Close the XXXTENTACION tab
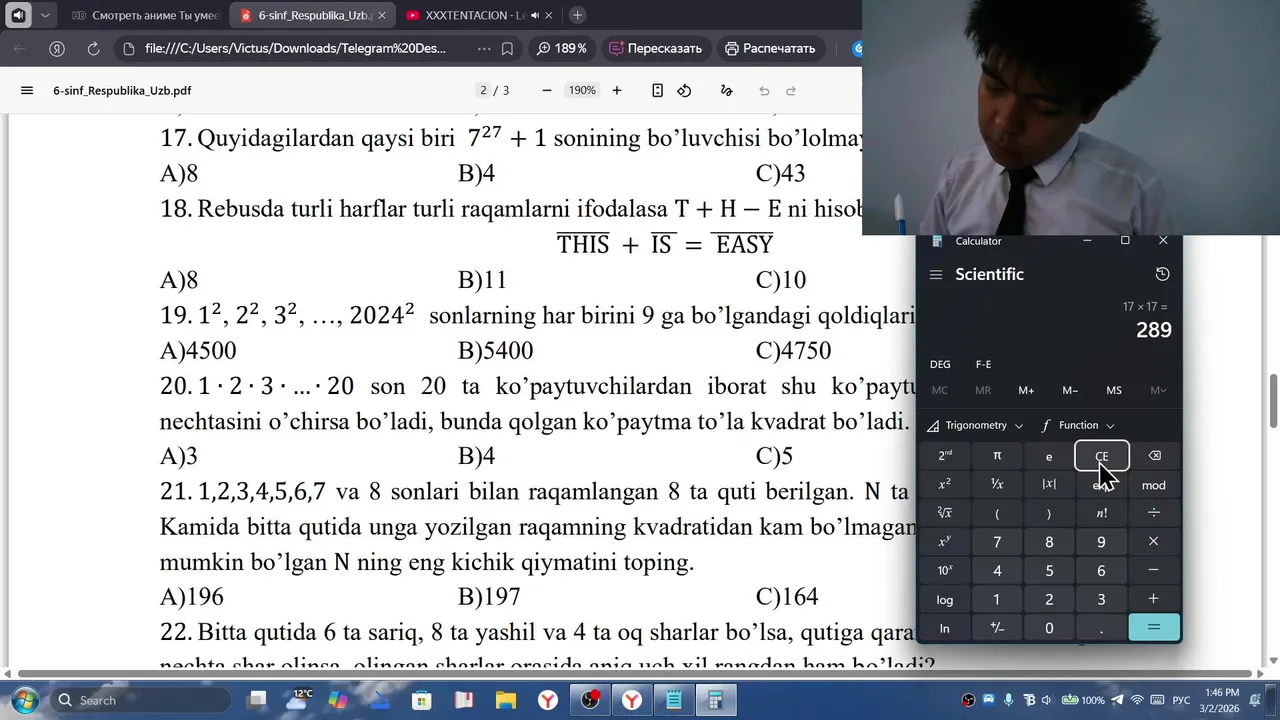This screenshot has width=1280, height=720. [550, 15]
